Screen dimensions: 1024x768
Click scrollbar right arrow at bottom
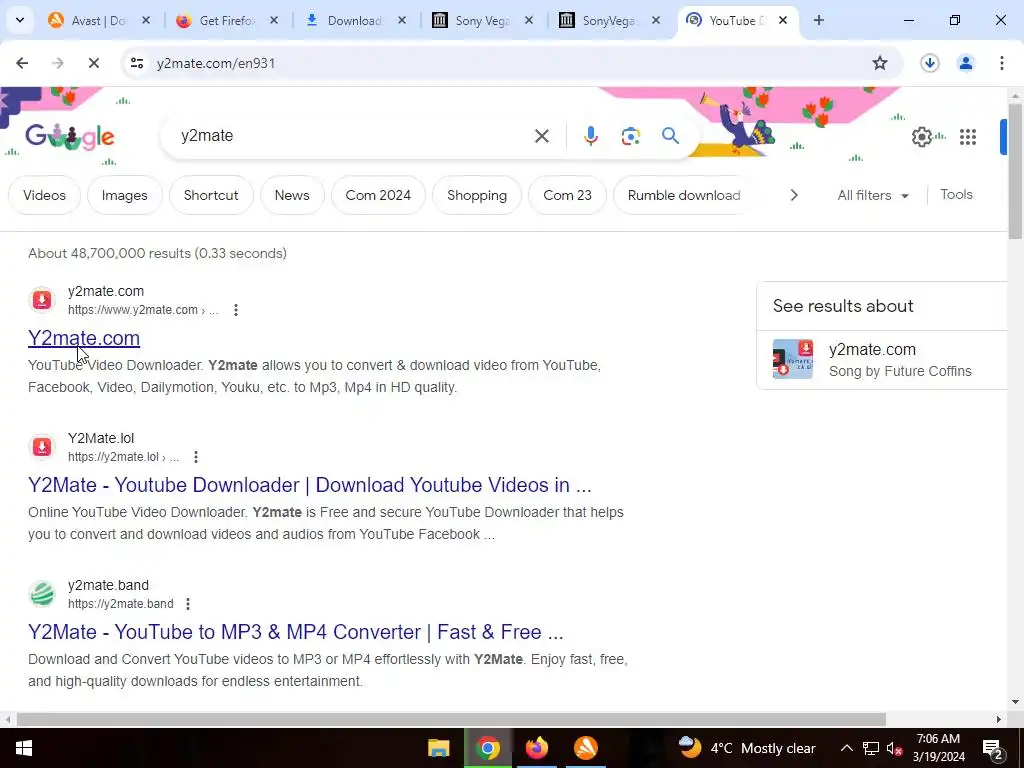click(999, 720)
